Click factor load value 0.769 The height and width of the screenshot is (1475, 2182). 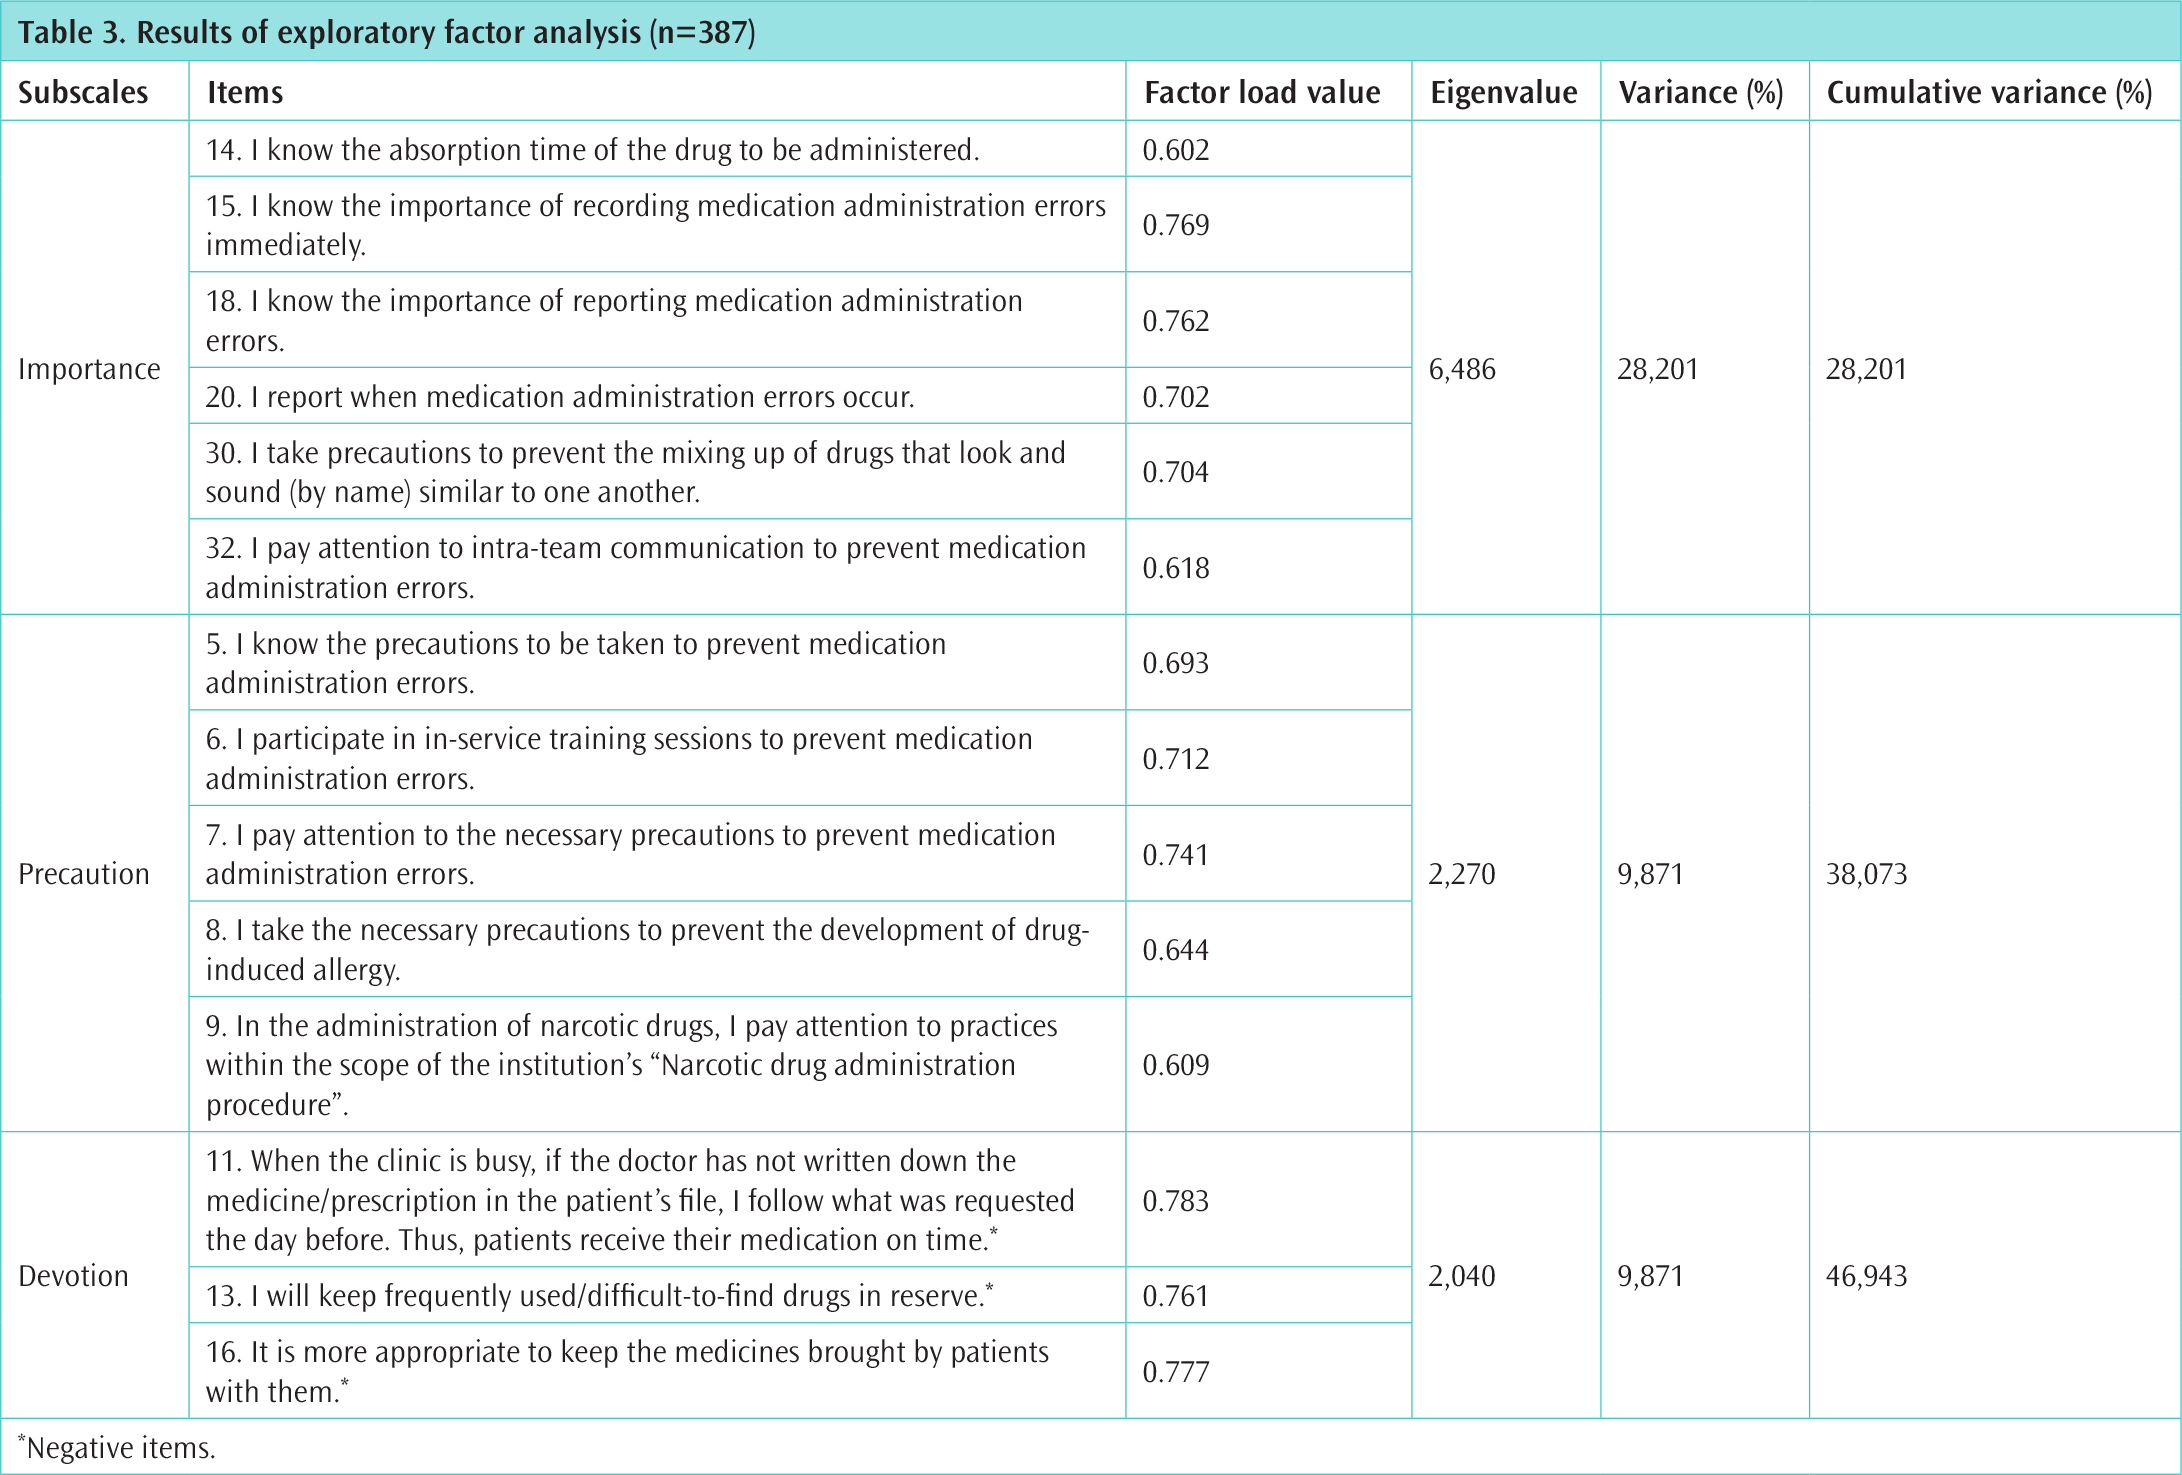1176,225
